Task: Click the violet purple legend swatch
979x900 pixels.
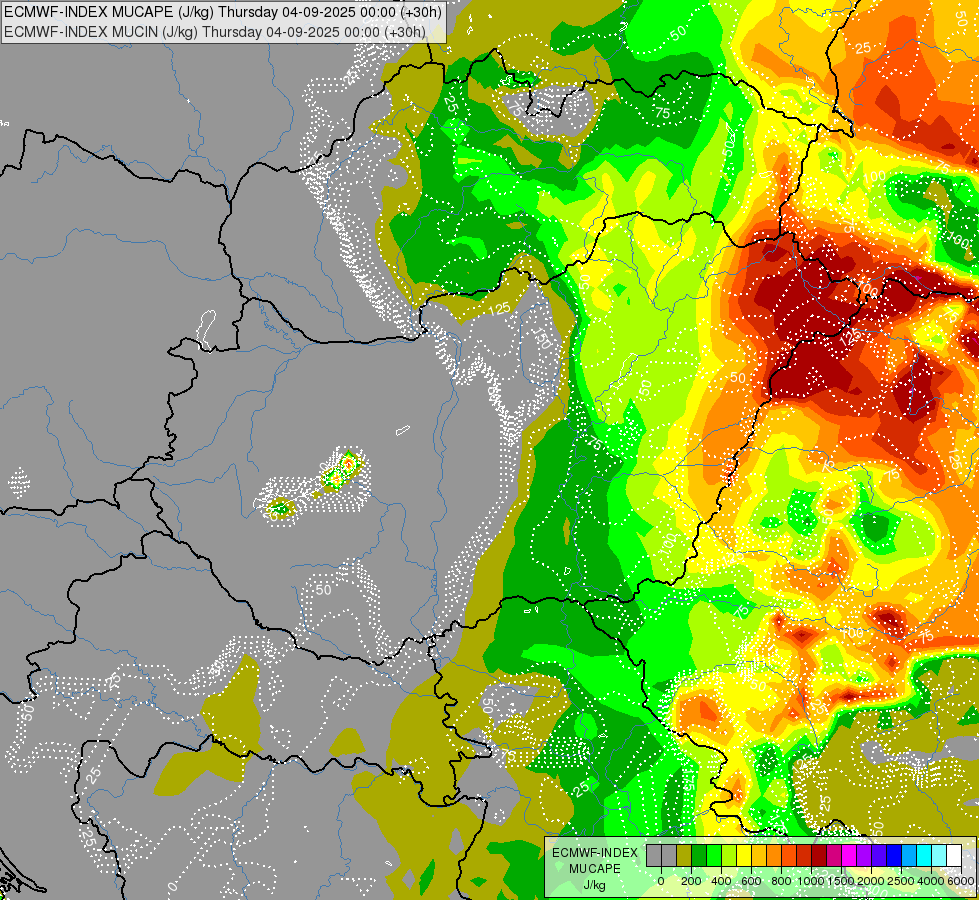Action: (x=865, y=855)
